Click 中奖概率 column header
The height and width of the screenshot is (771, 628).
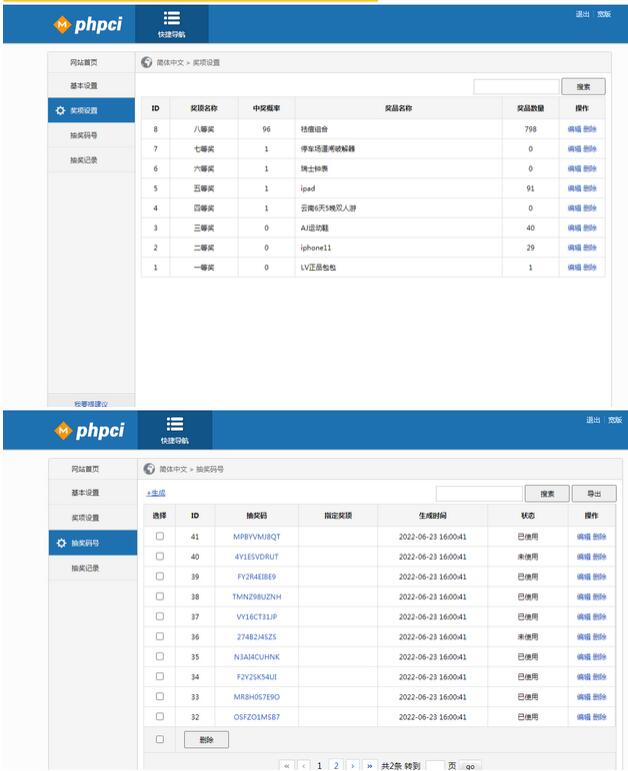267,108
